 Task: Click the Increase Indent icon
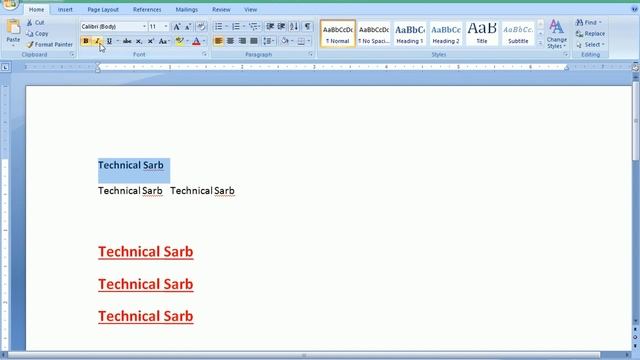(281, 27)
